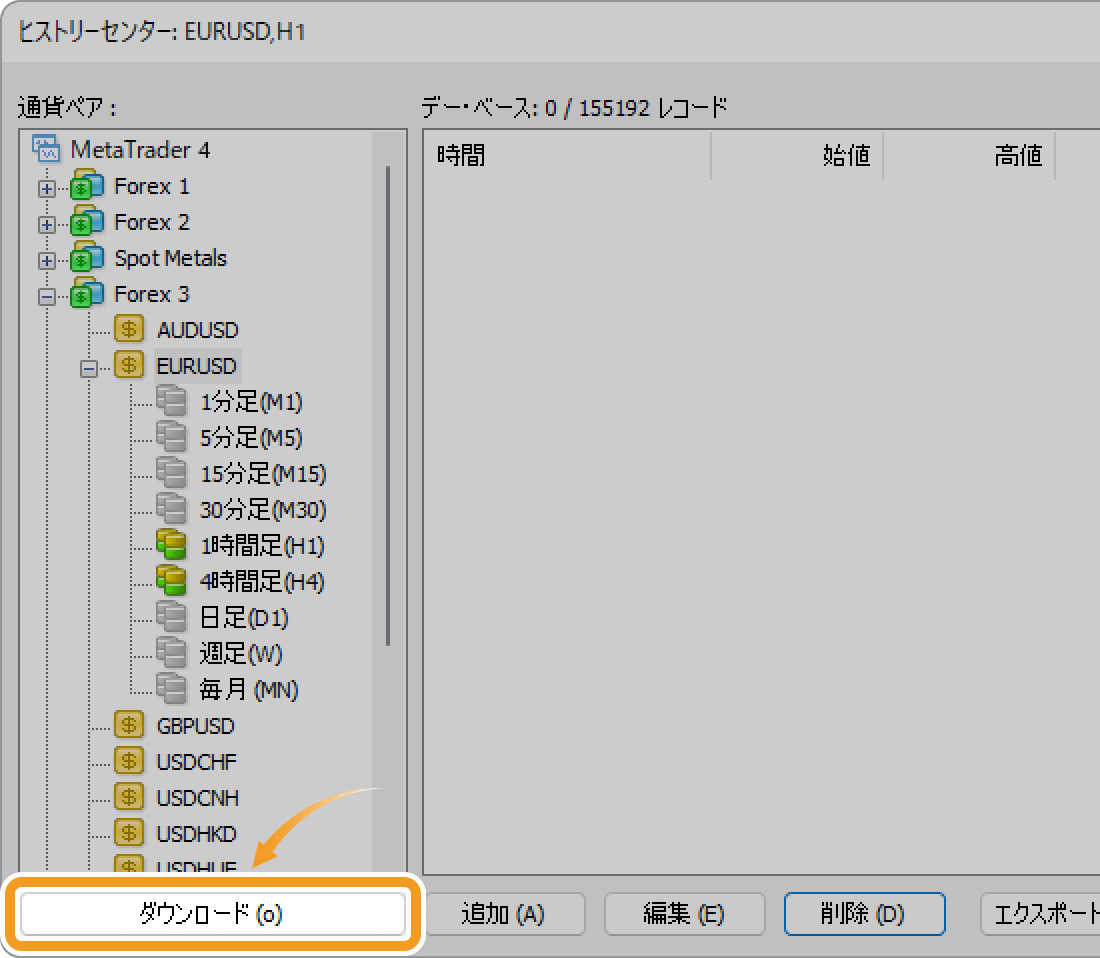Select 15分足(M15) timeframe
1100x958 pixels.
click(x=263, y=474)
